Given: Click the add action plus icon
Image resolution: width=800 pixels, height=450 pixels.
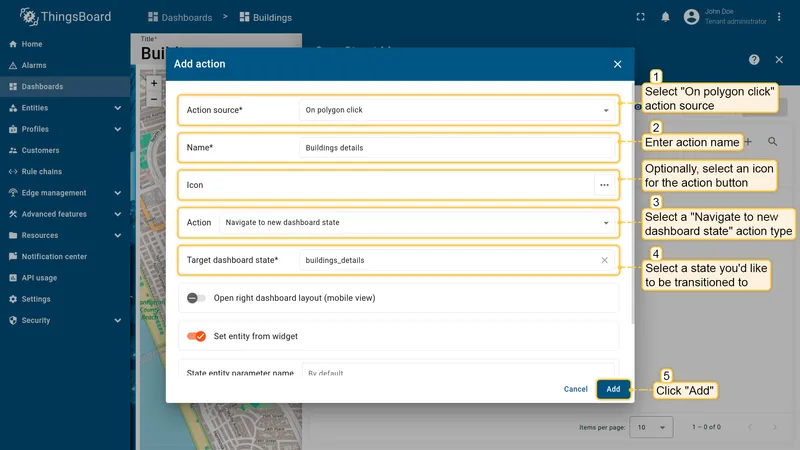Looking at the screenshot, I should click(748, 142).
